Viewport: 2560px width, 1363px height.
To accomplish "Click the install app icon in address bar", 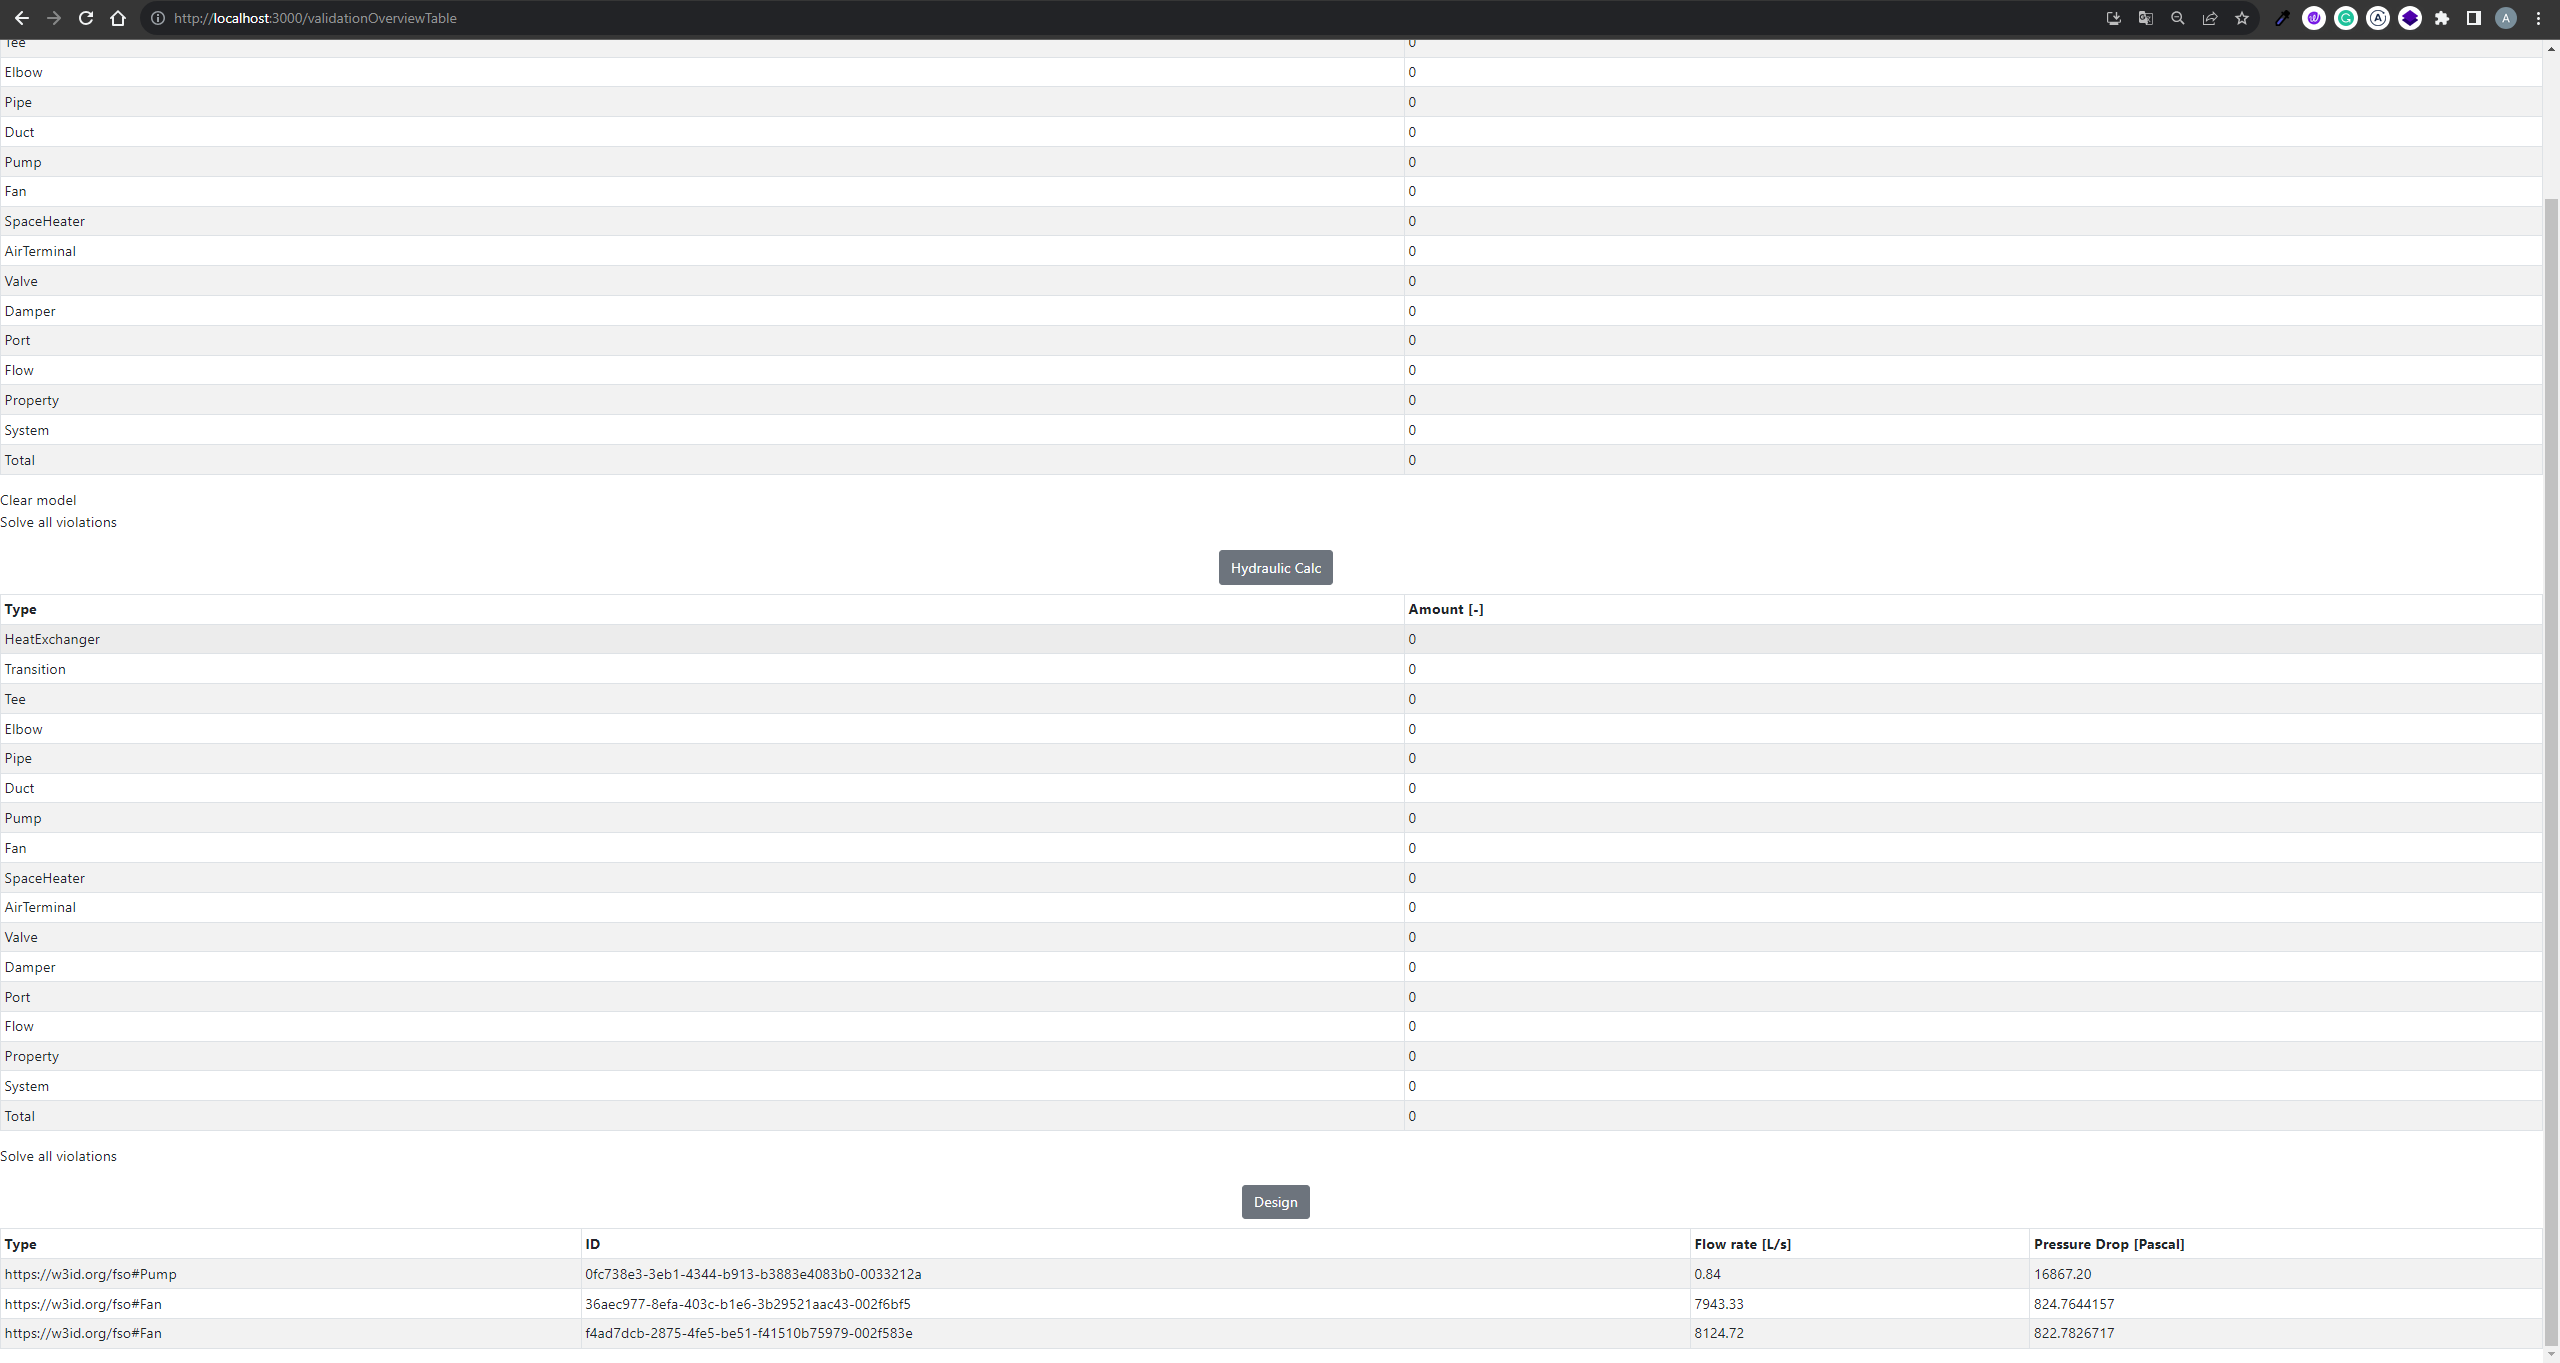I will [x=2113, y=18].
